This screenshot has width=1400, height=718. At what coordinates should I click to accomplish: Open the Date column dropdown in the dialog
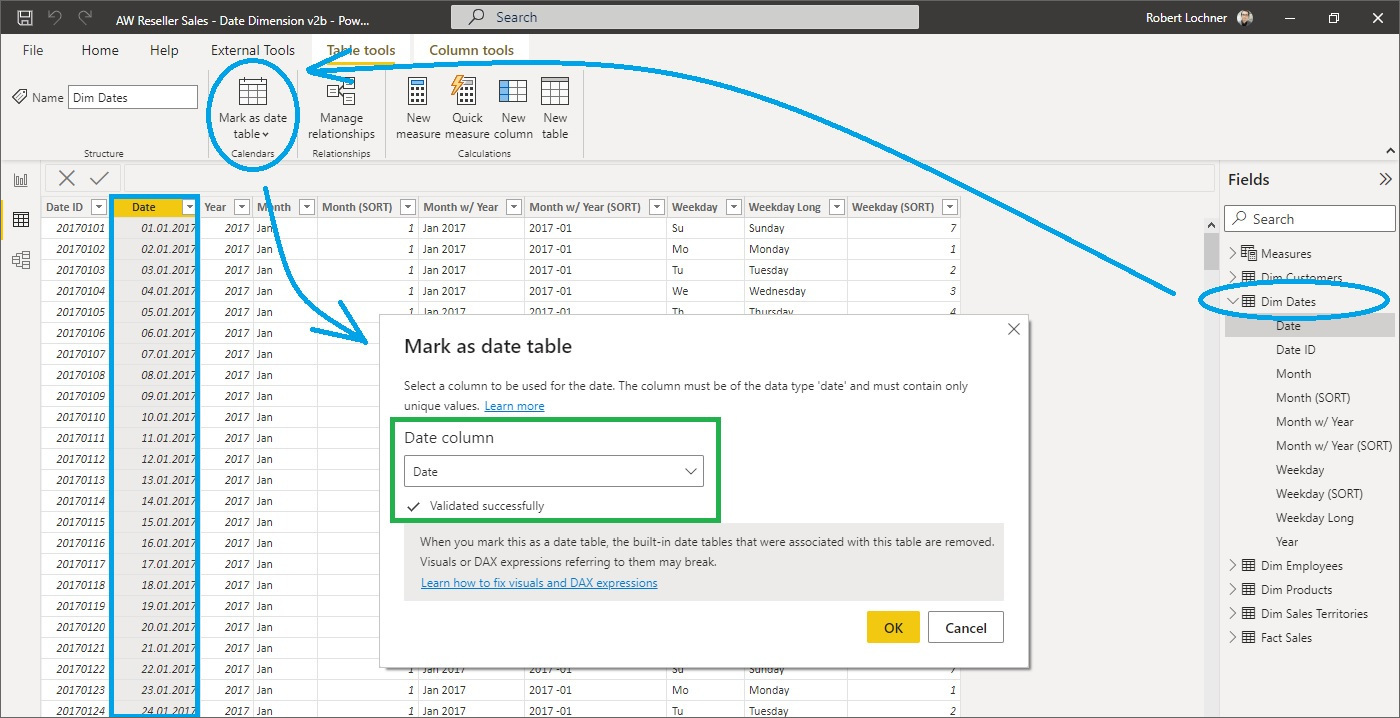690,470
